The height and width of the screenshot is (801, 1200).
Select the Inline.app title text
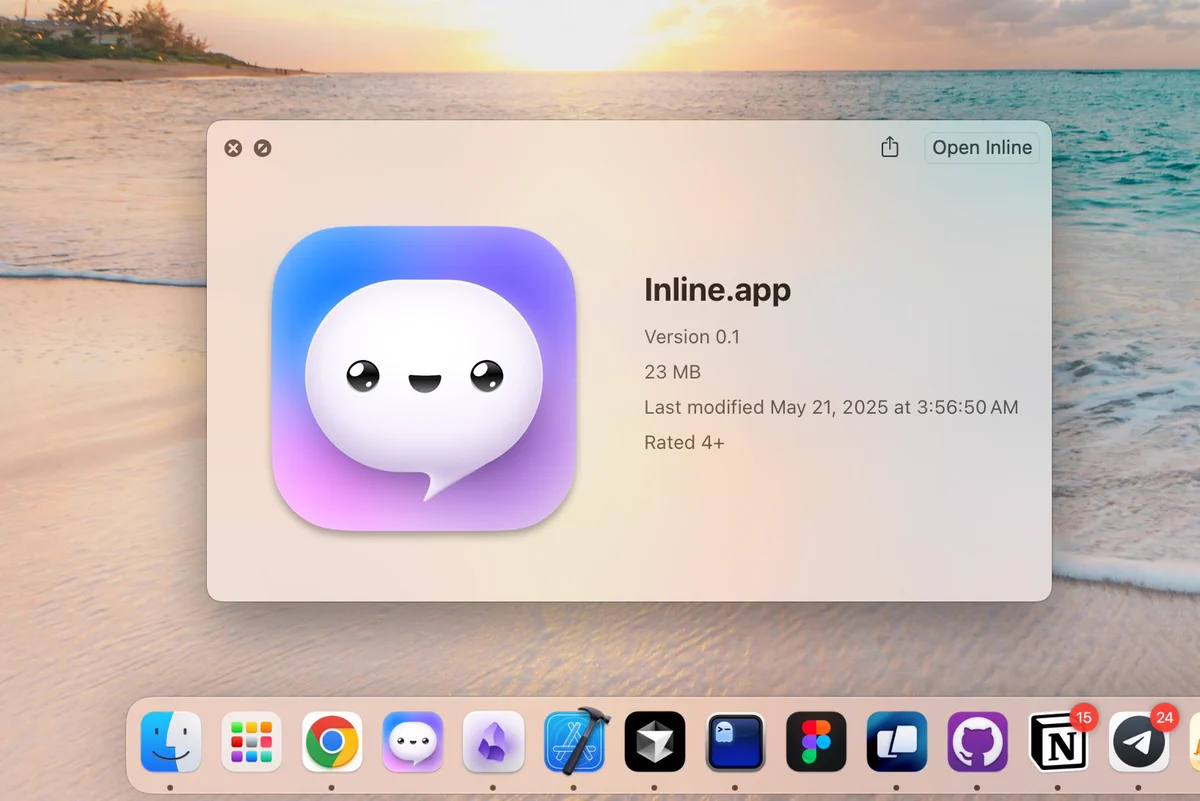(717, 289)
